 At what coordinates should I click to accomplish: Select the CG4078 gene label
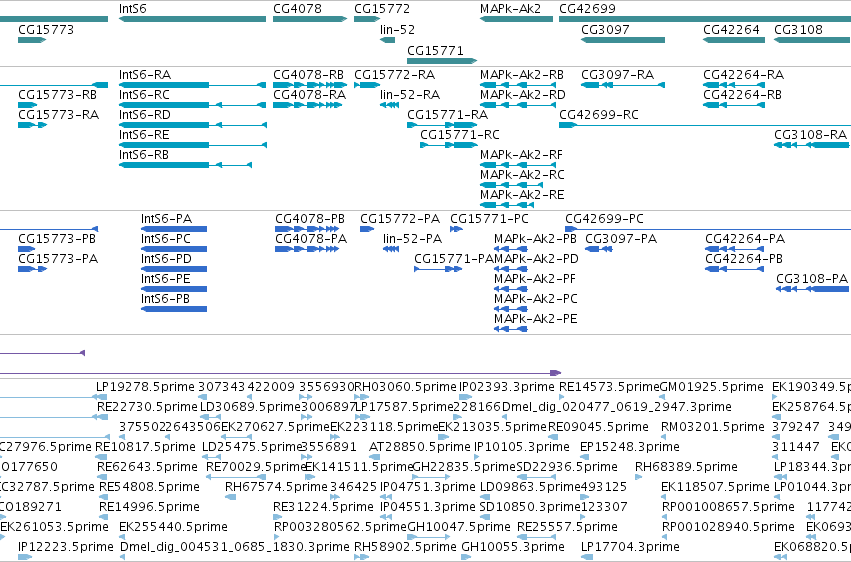coord(297,9)
